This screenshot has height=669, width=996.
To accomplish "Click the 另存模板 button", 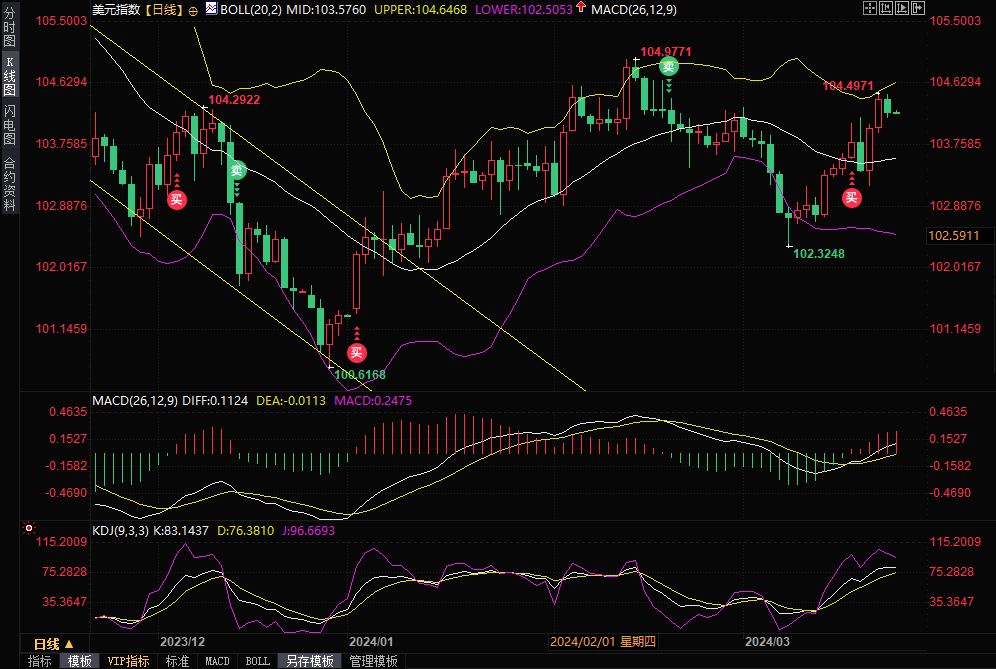I will (x=309, y=661).
